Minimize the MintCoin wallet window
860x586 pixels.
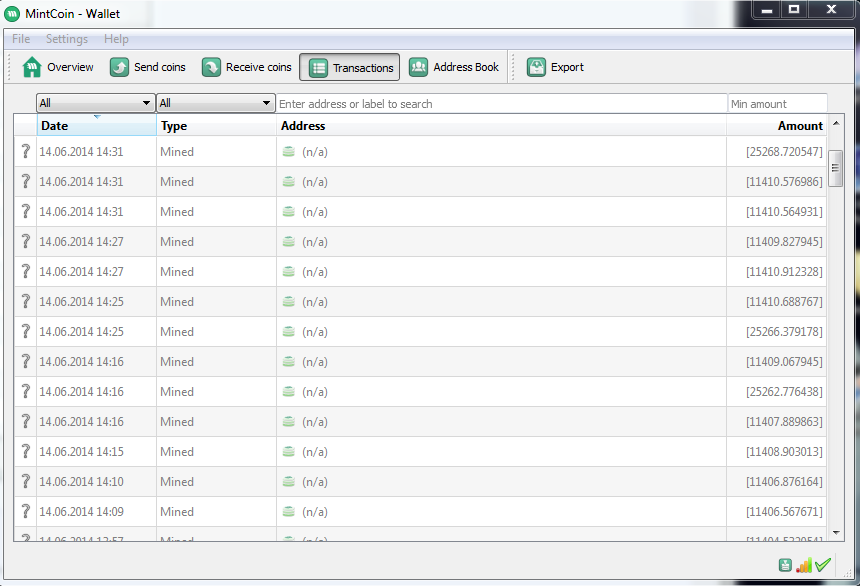767,10
